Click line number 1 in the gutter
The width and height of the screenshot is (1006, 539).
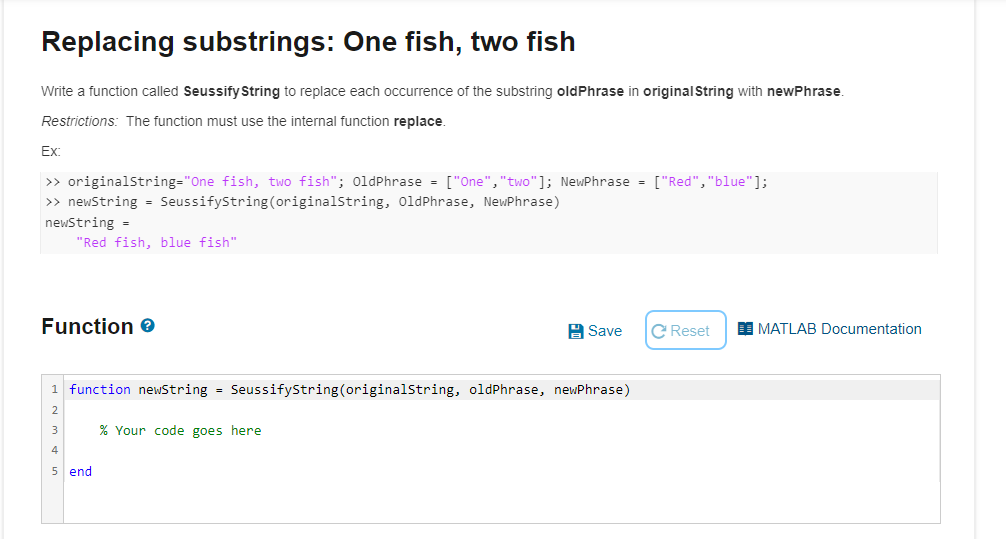click(55, 389)
